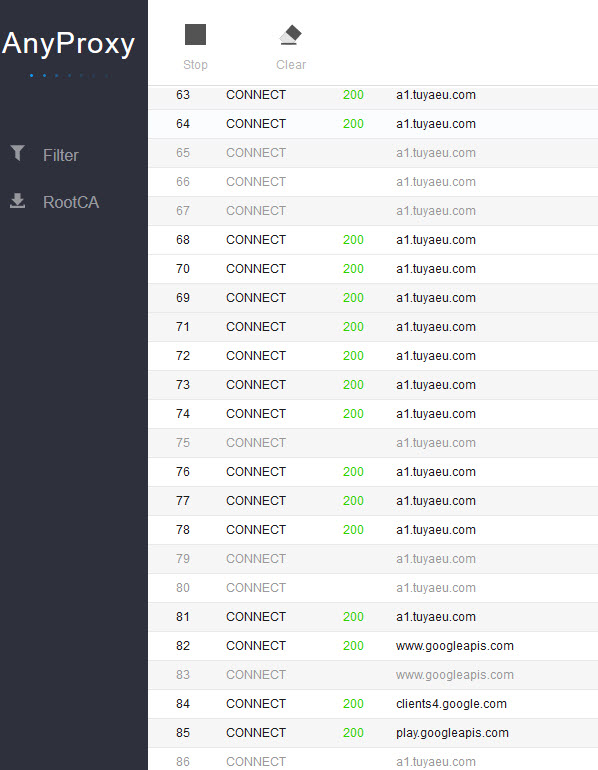Select request row 84 clients4.google.com

(373, 704)
